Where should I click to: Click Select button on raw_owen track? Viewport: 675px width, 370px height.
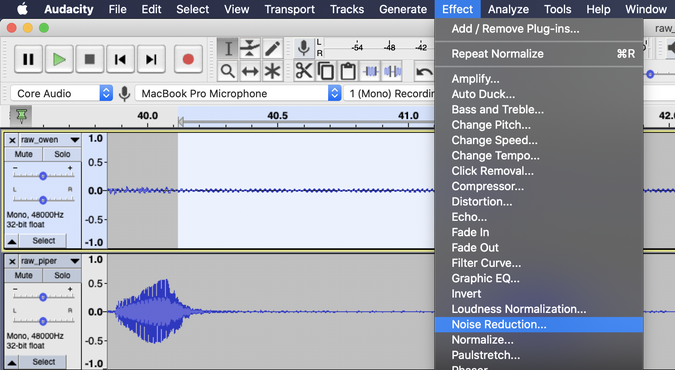(x=43, y=241)
